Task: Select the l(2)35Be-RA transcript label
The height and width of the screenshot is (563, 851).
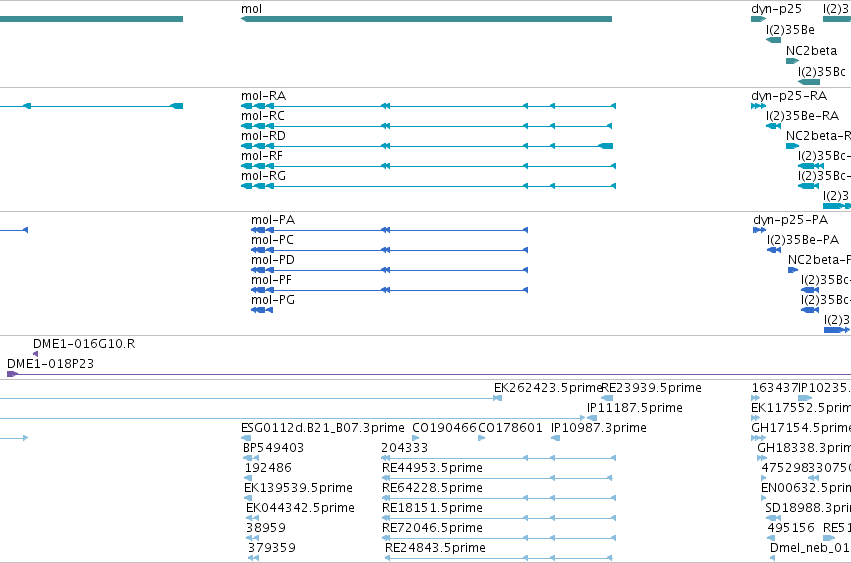Action: [802, 116]
